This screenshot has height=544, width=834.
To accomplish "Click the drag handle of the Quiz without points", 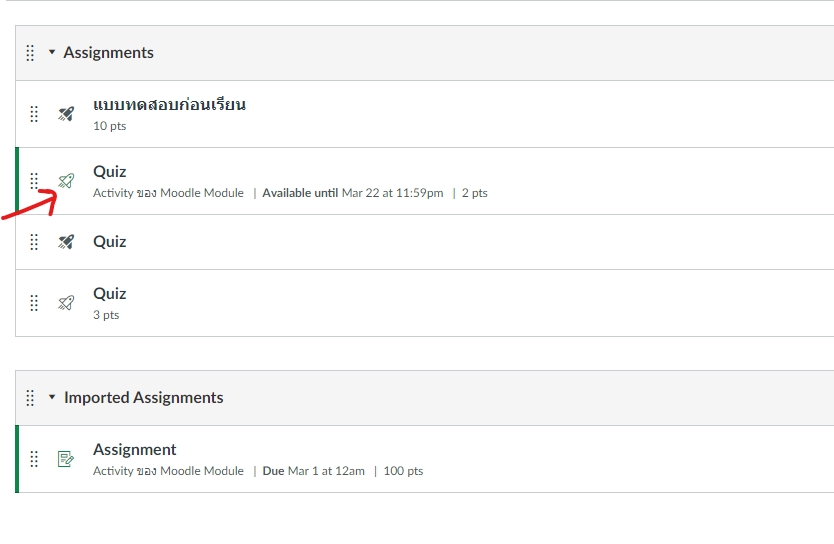I will [34, 242].
